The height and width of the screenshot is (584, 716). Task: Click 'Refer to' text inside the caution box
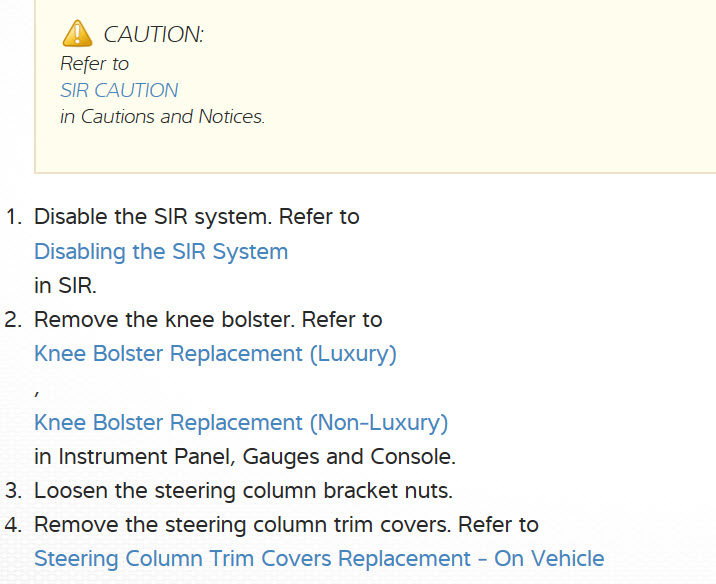94,63
